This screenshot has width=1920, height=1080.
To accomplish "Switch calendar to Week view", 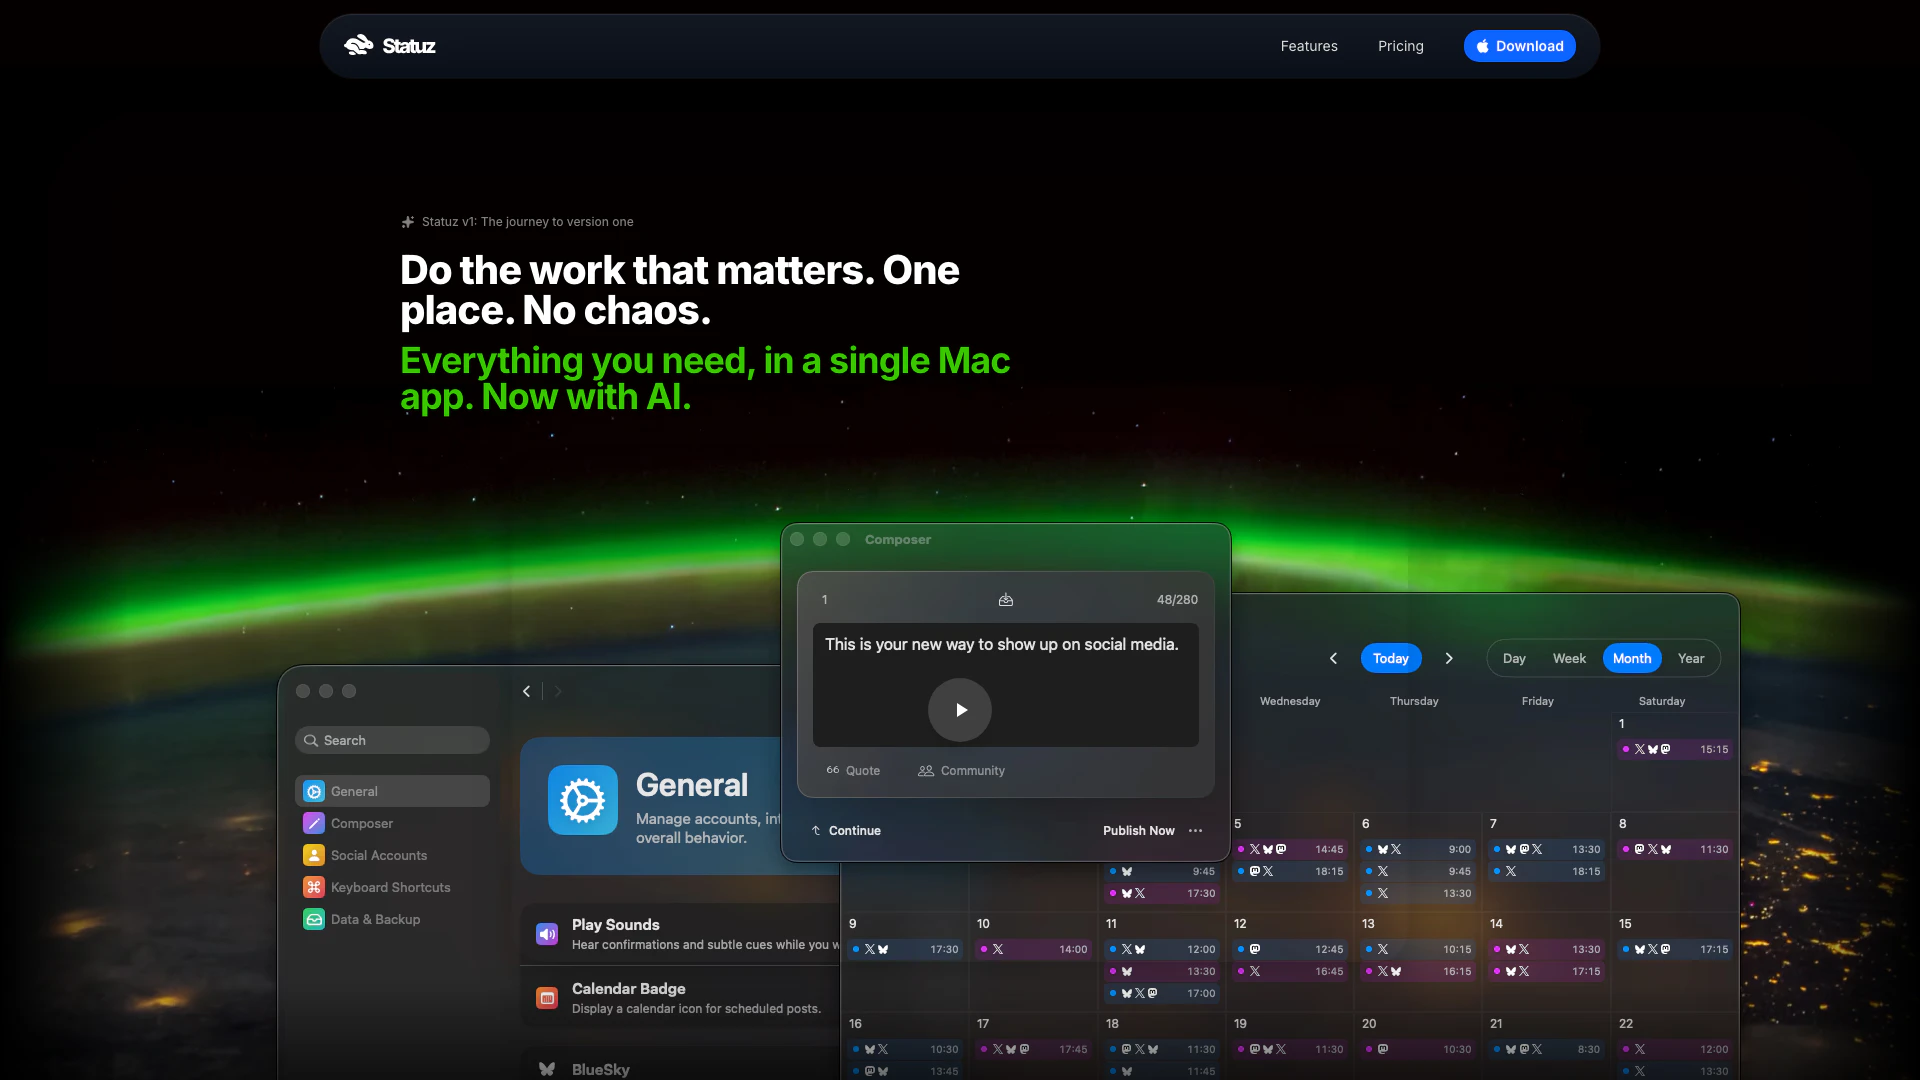I will [x=1568, y=658].
